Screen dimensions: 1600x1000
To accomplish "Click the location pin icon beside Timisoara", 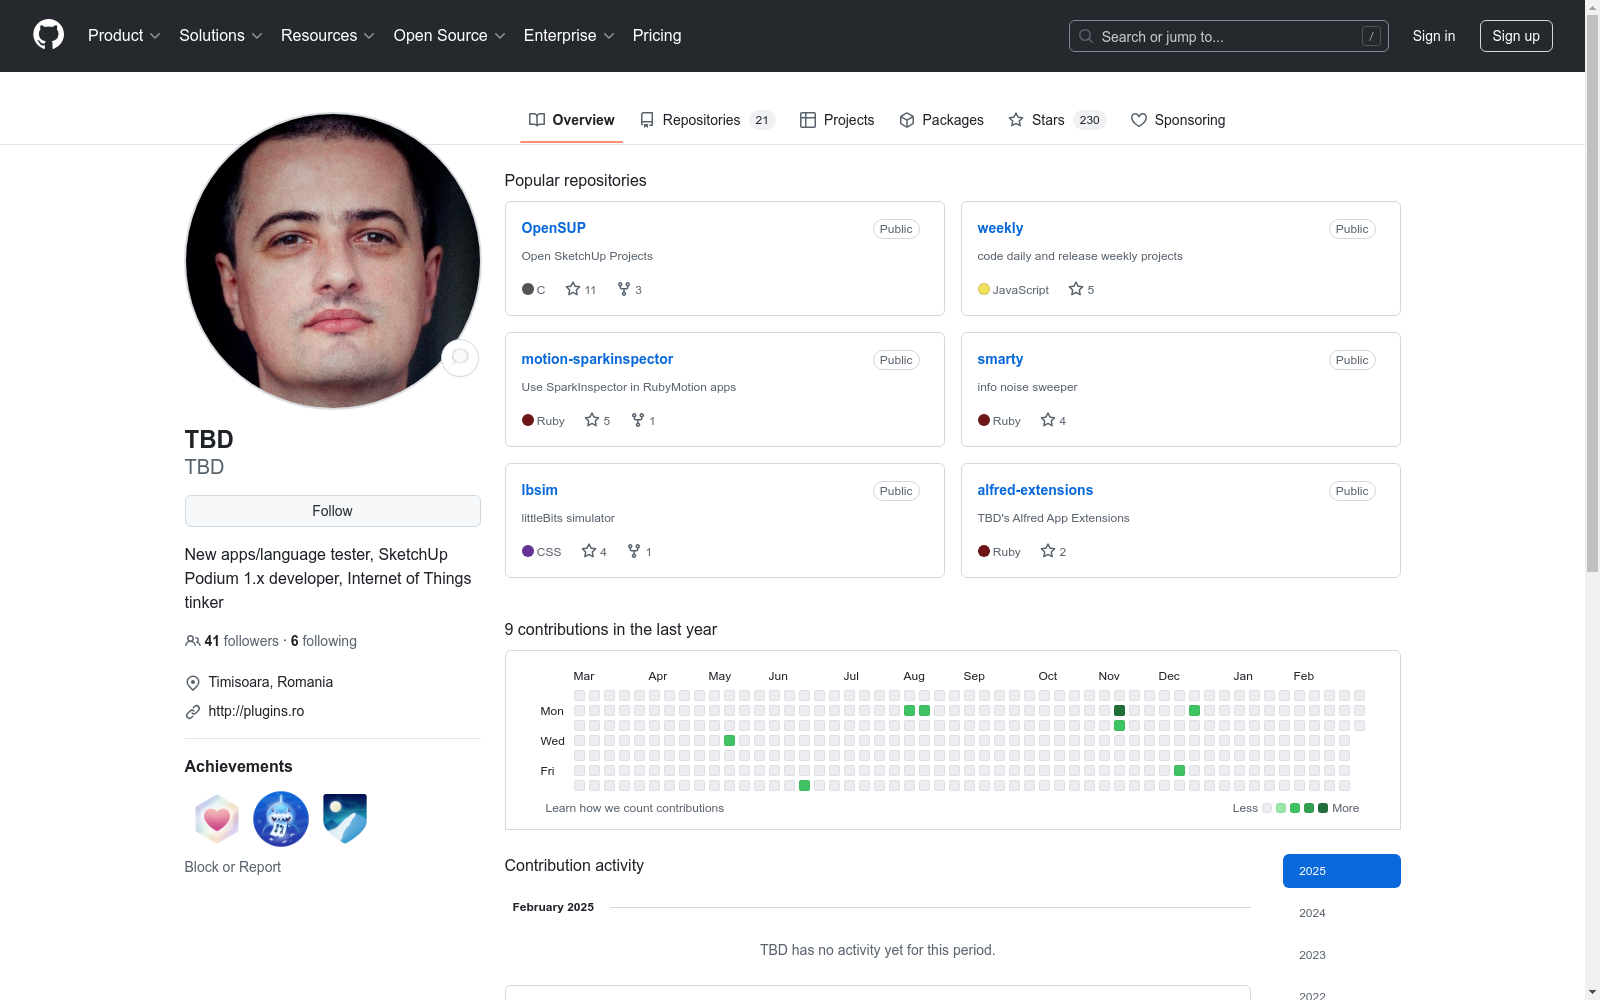I will pos(193,683).
